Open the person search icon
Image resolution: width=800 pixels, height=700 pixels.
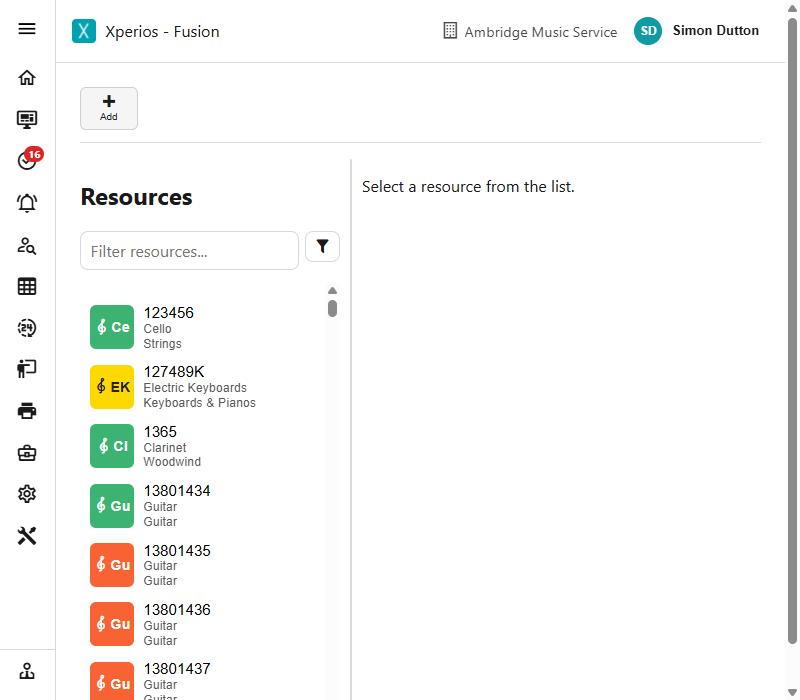[27, 246]
